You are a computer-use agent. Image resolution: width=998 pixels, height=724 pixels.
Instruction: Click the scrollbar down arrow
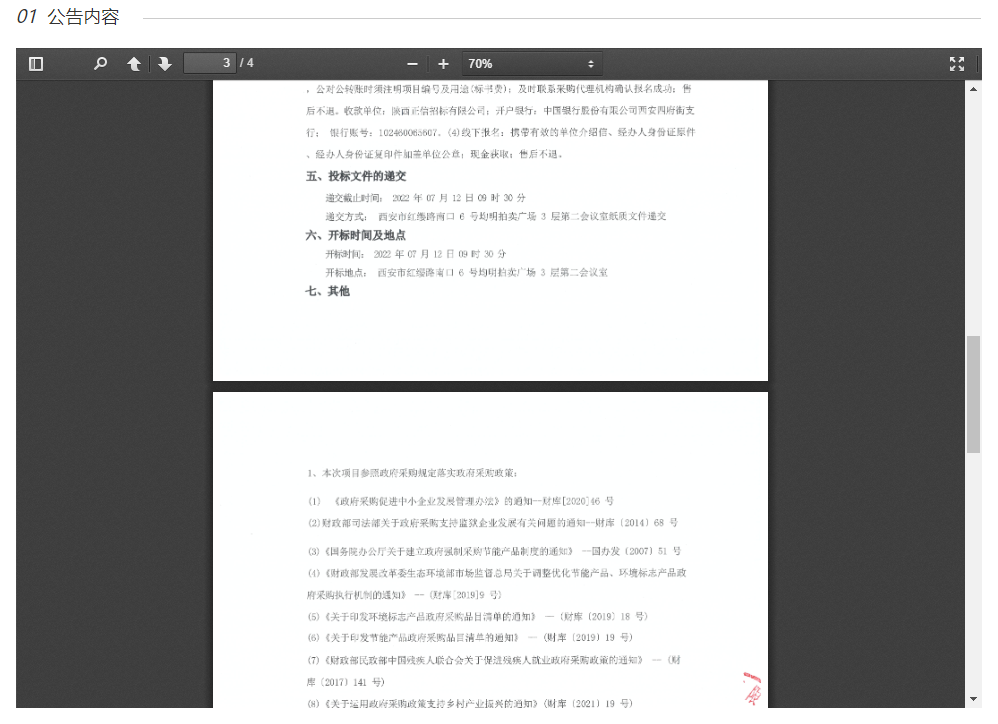point(973,698)
